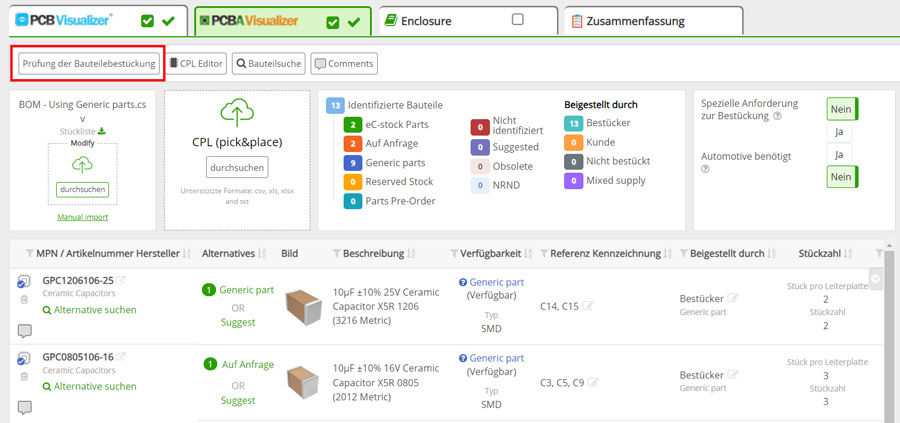Edit Bestücker supplier for GPC0805106-16 row

pos(732,374)
